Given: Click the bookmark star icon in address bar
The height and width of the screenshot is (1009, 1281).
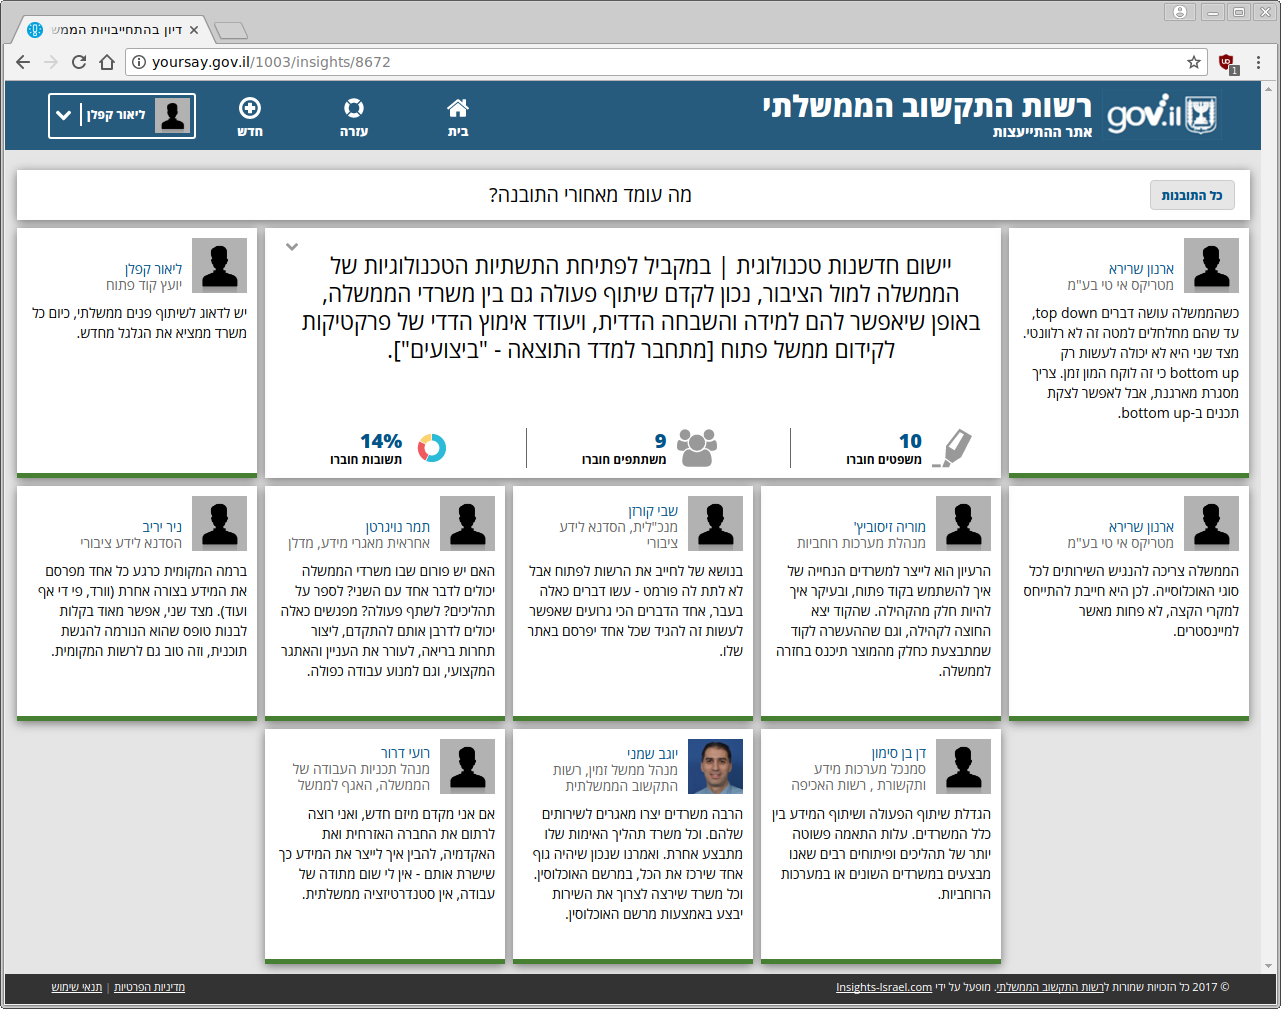Looking at the screenshot, I should click(1194, 62).
